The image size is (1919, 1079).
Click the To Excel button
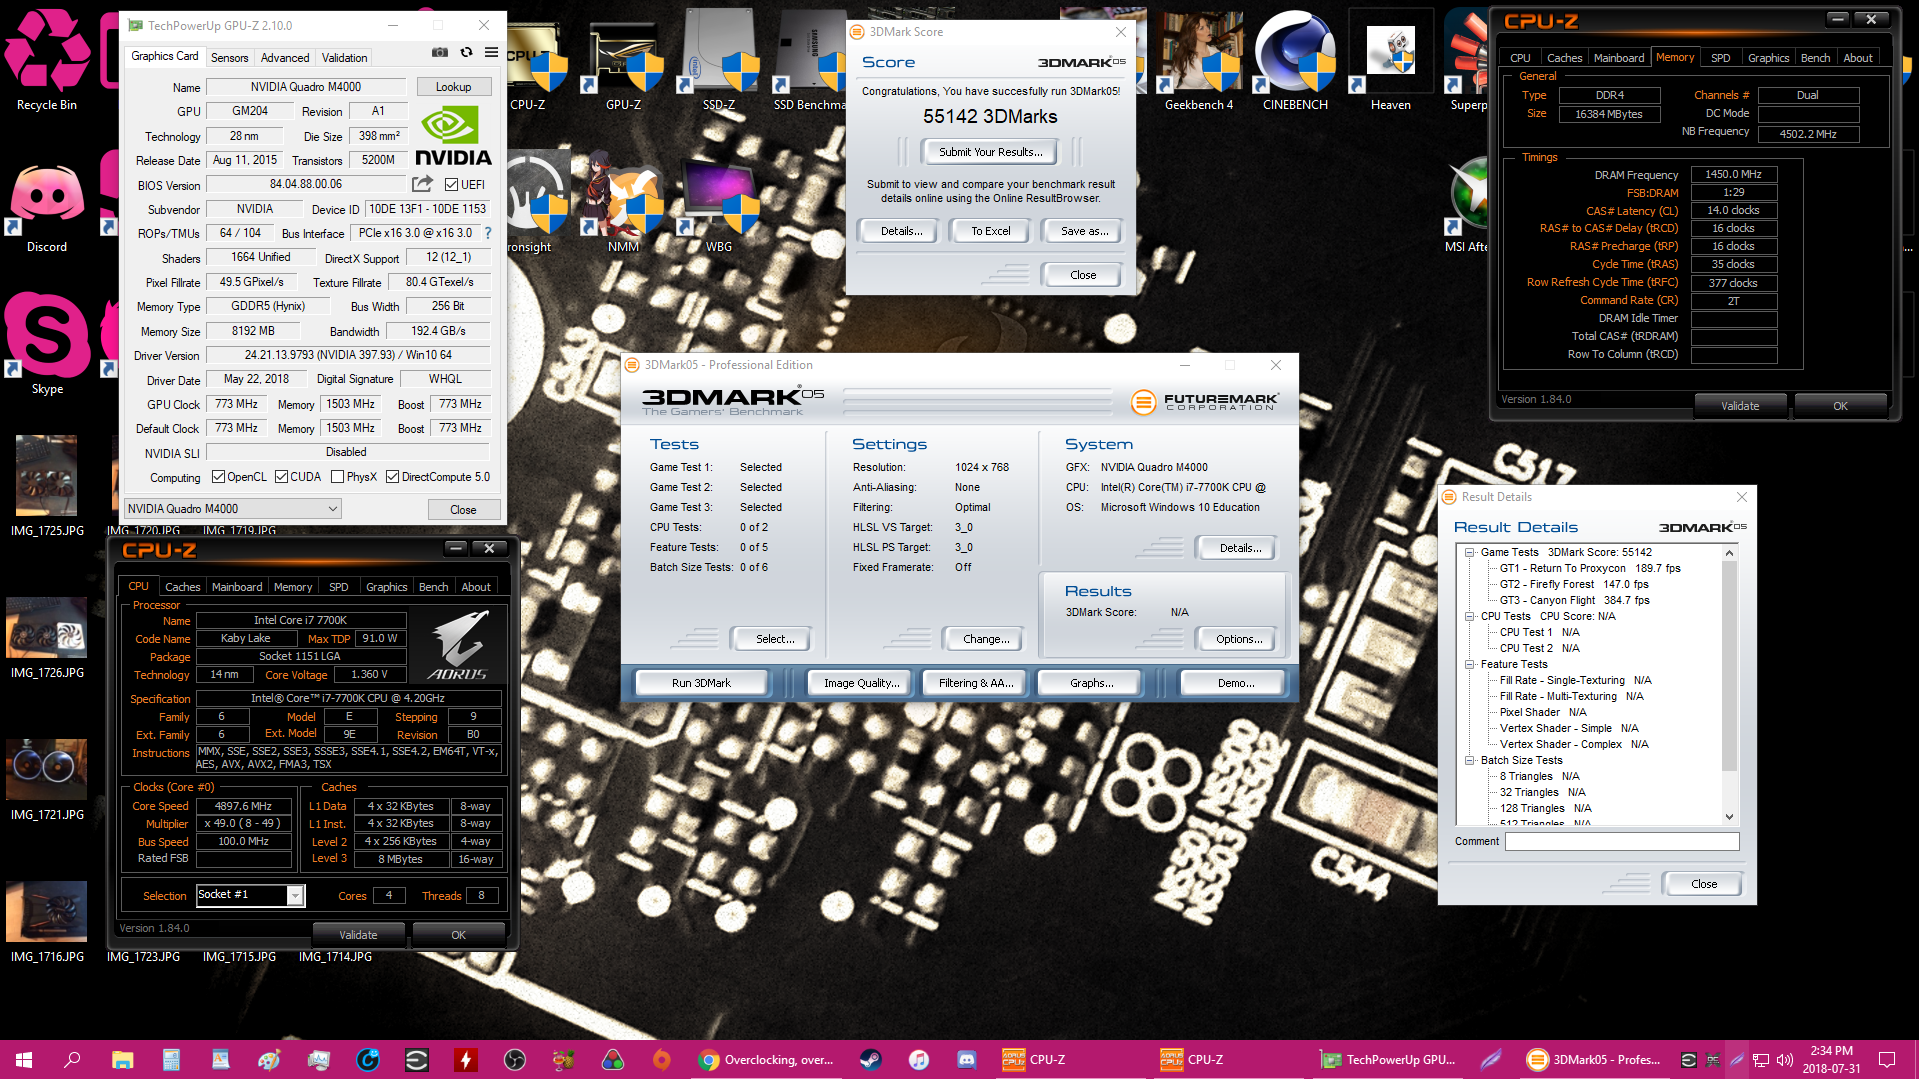tap(991, 231)
